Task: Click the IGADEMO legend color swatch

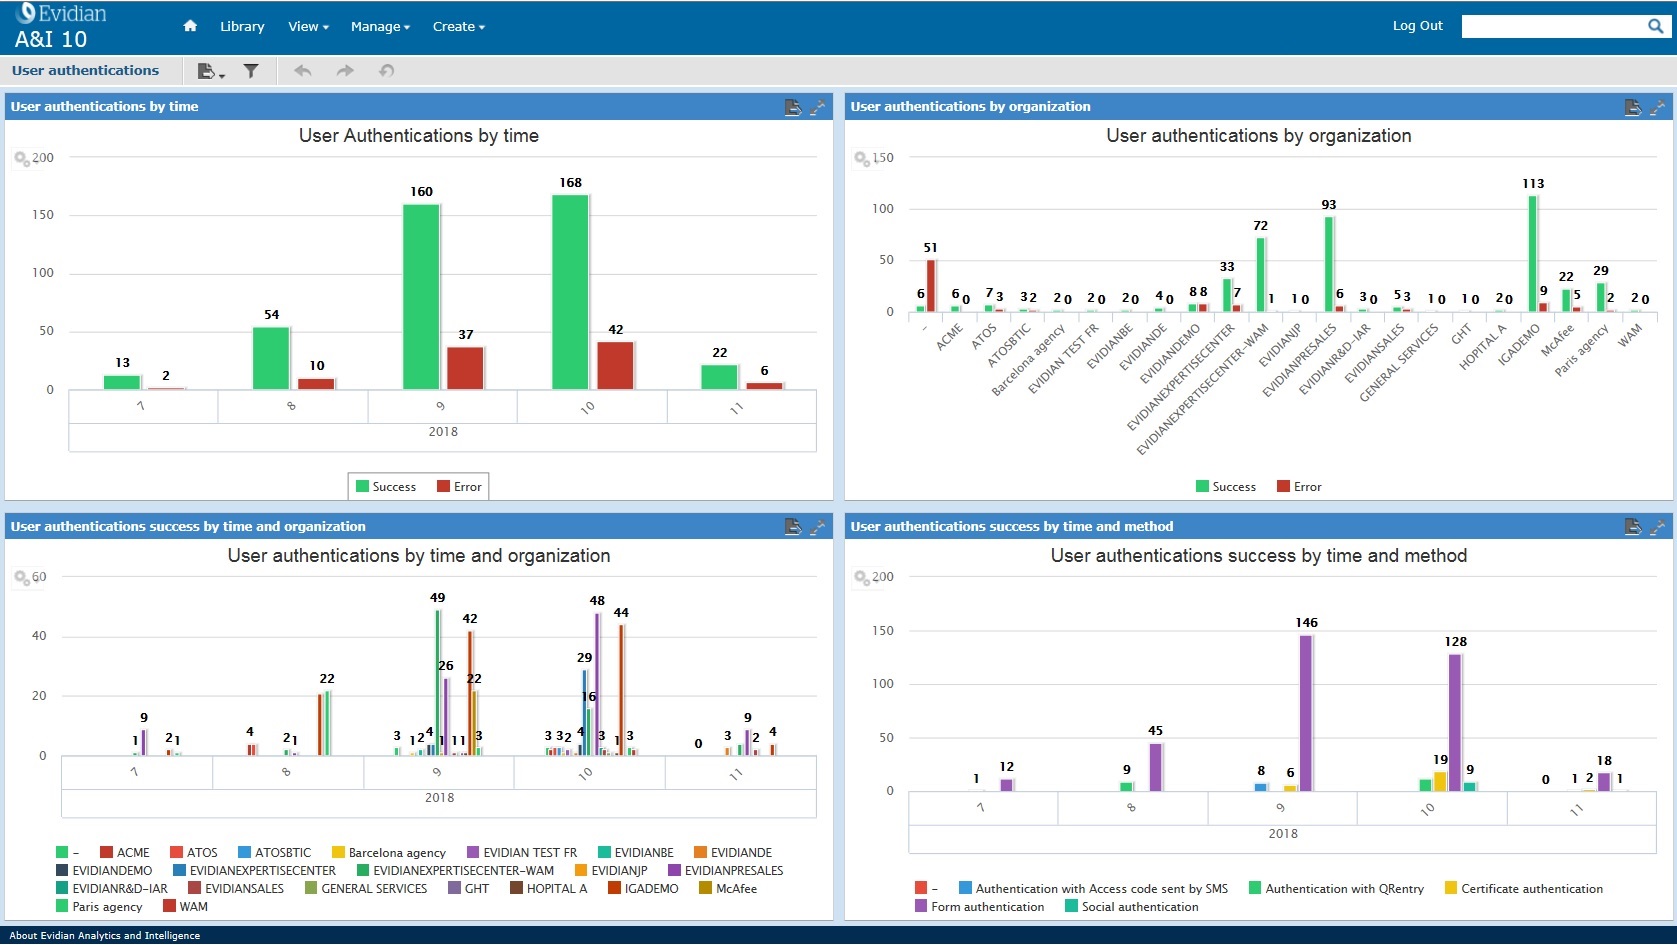Action: tap(614, 889)
